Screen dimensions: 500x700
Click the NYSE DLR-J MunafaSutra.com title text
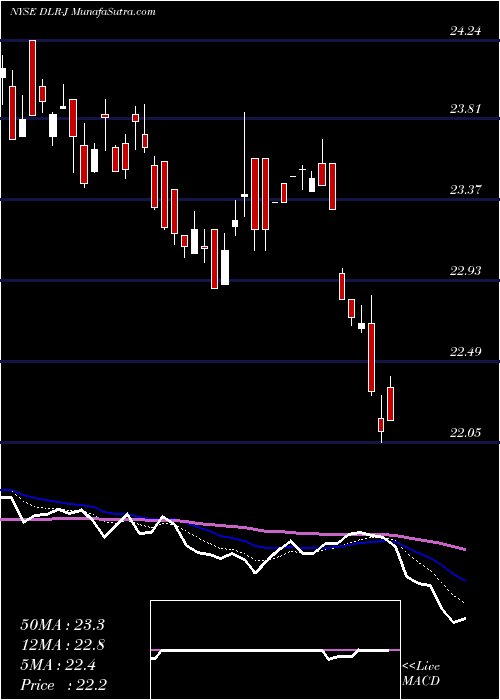(x=83, y=12)
